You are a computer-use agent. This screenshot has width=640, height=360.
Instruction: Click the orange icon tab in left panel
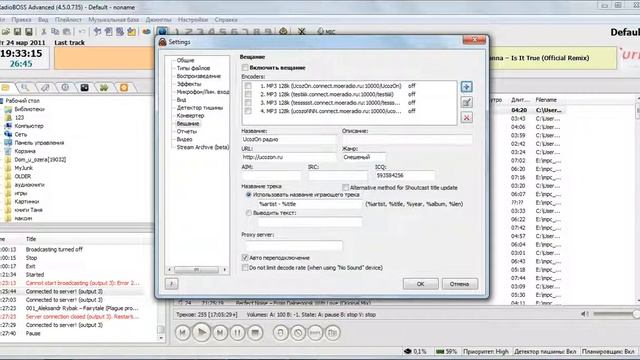click(124, 87)
